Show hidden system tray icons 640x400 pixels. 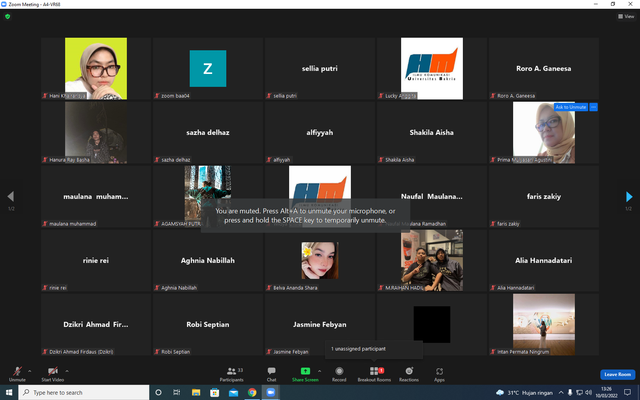click(x=561, y=393)
